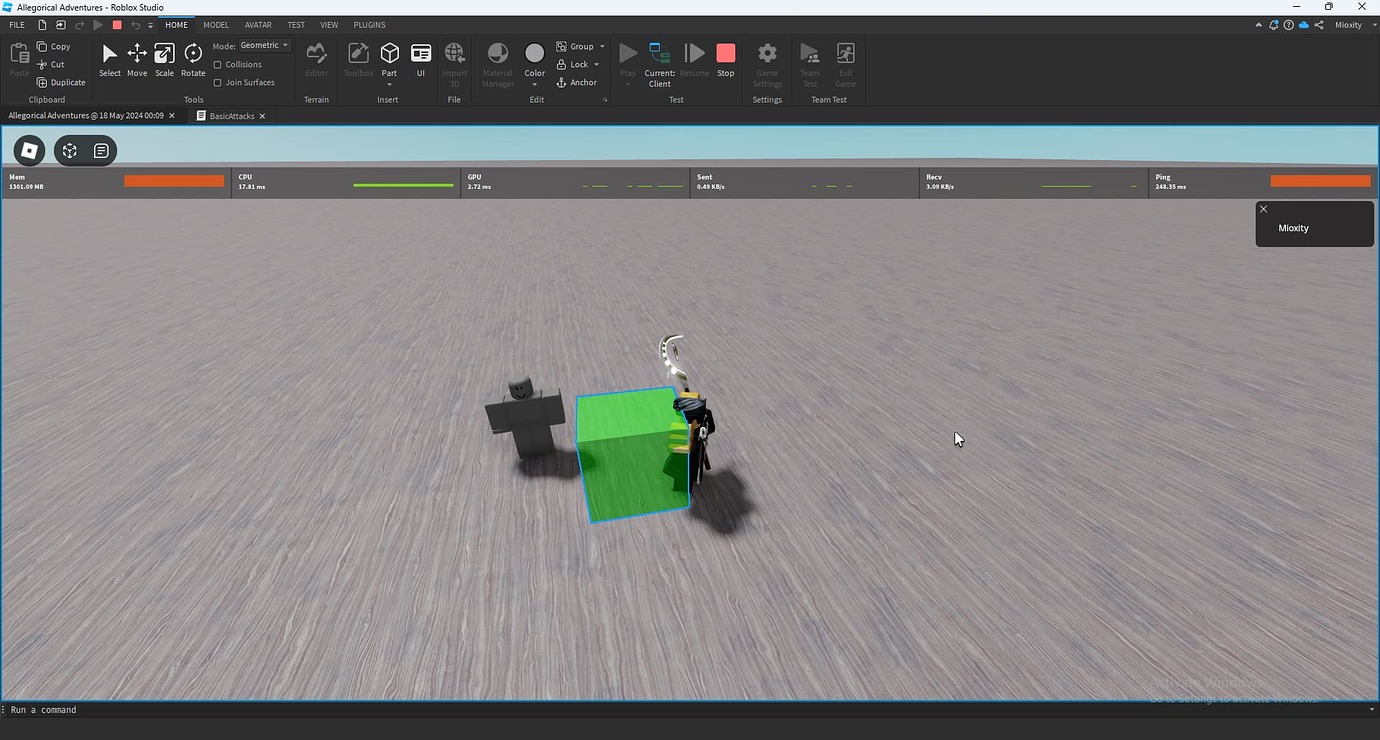Click the Roblox logo in the viewport overlay
This screenshot has width=1380, height=740.
27,150
